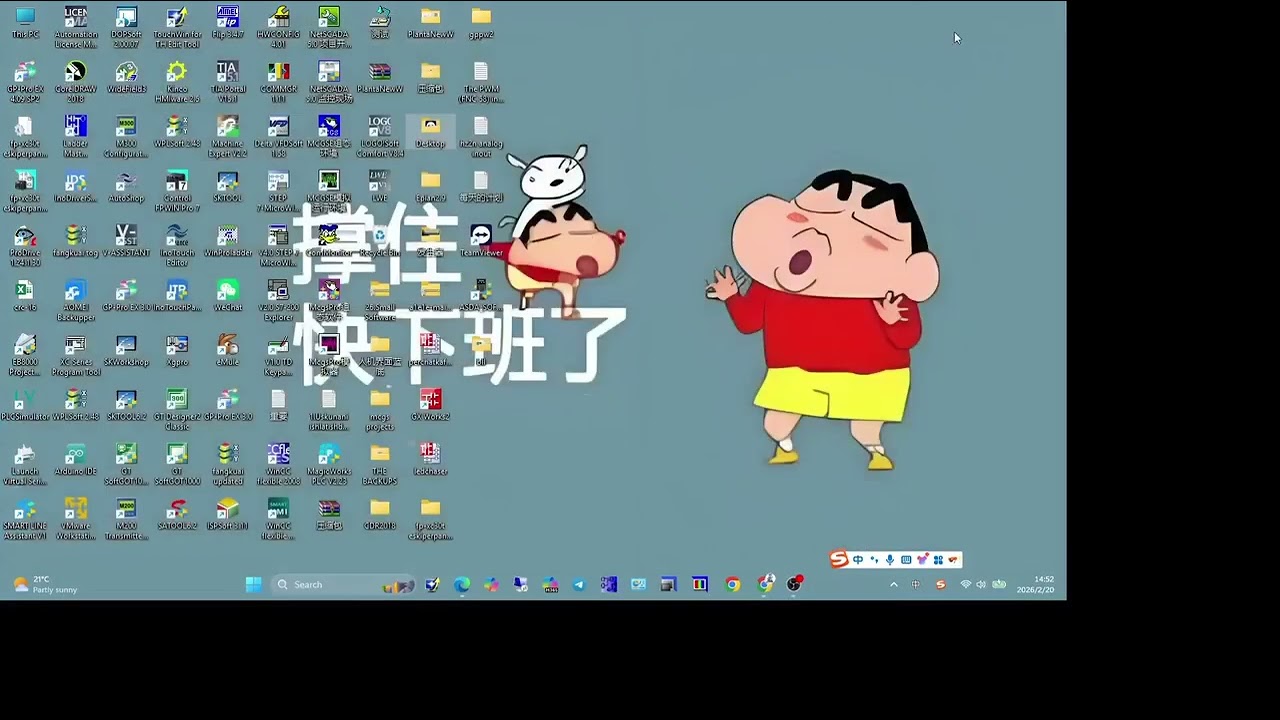The height and width of the screenshot is (720, 1280).
Task: Launch eMule shortcut
Action: [x=227, y=351]
